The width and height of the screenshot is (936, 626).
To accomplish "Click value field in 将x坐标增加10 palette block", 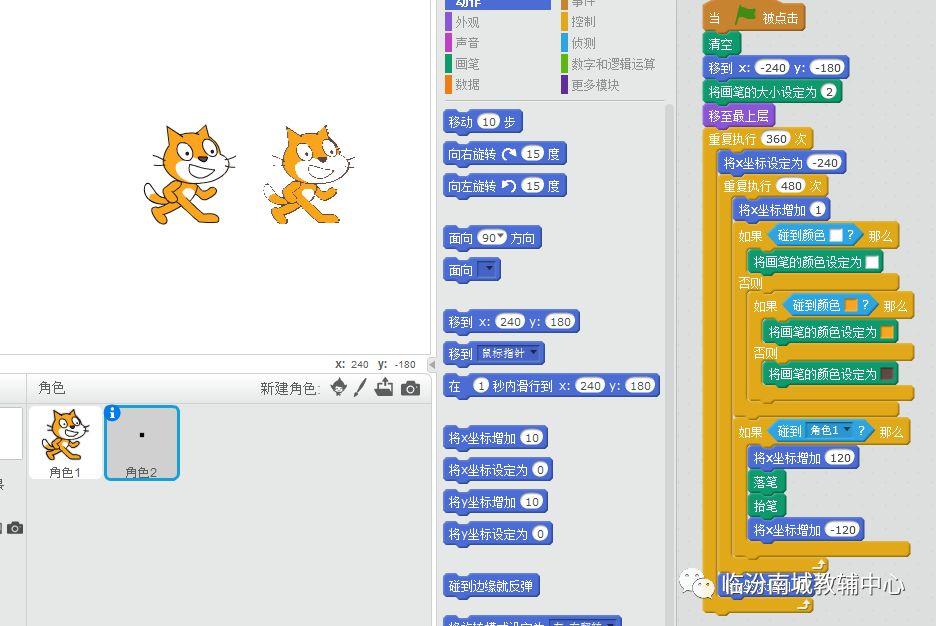I will coord(532,438).
